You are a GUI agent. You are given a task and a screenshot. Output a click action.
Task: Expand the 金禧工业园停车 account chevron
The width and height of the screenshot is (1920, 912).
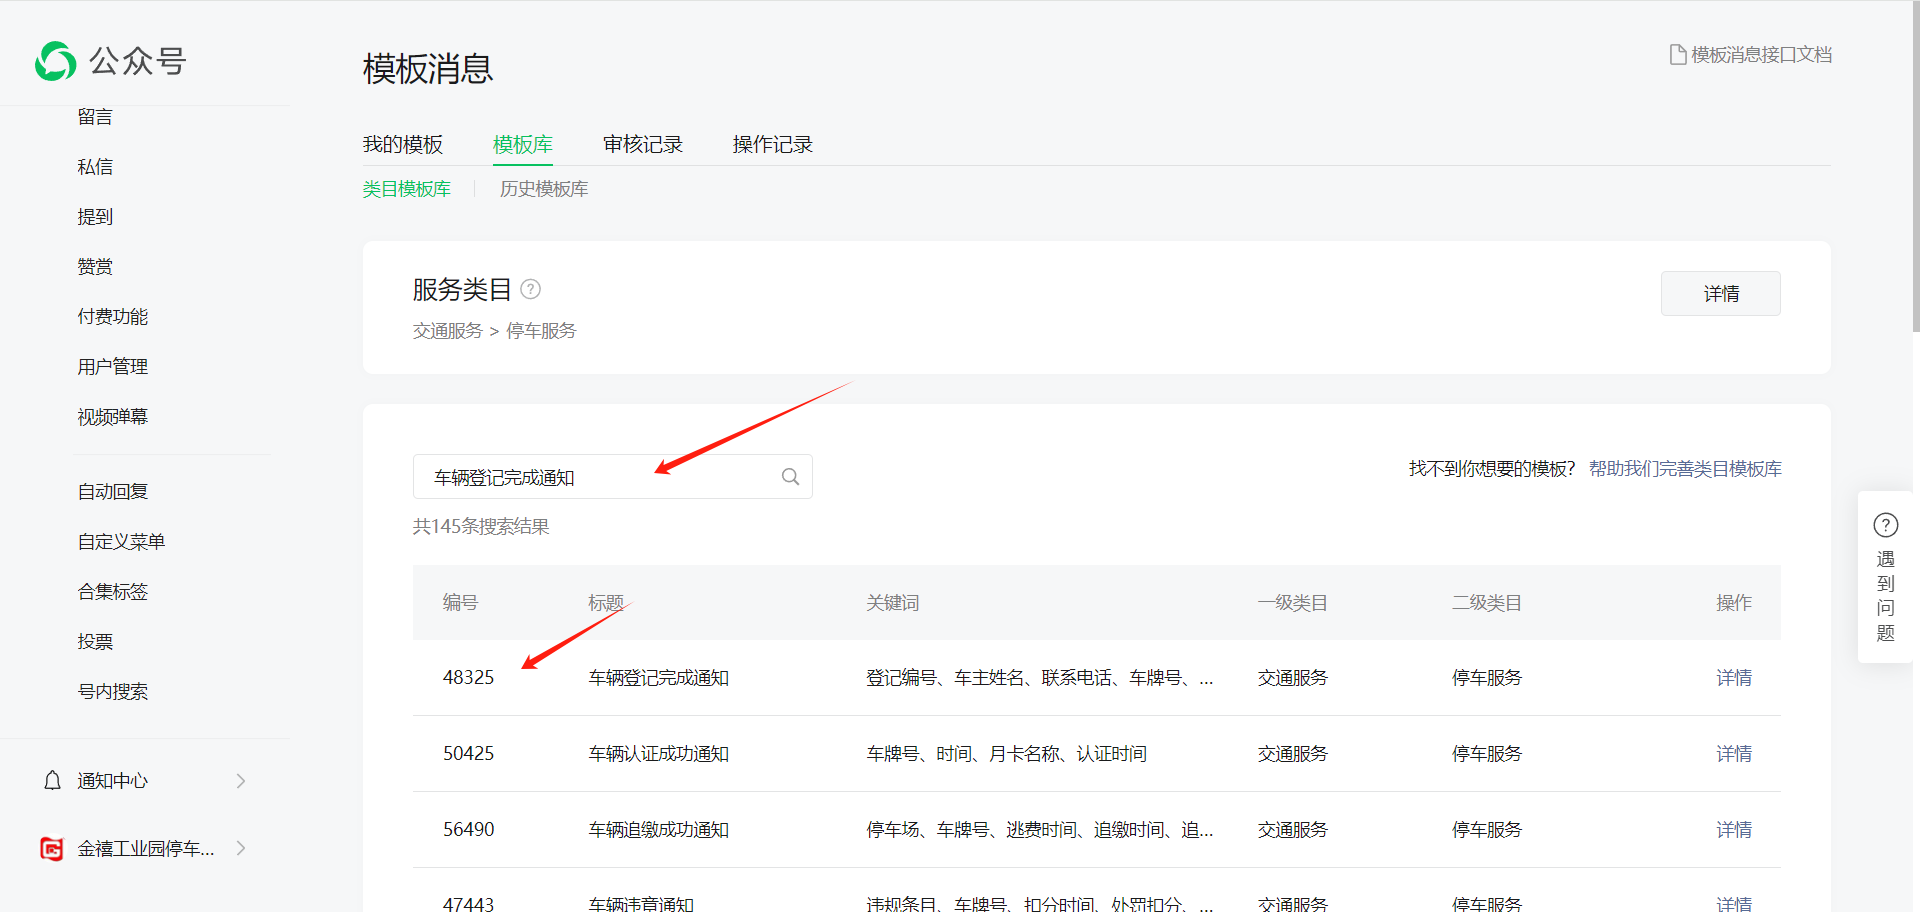click(x=241, y=848)
